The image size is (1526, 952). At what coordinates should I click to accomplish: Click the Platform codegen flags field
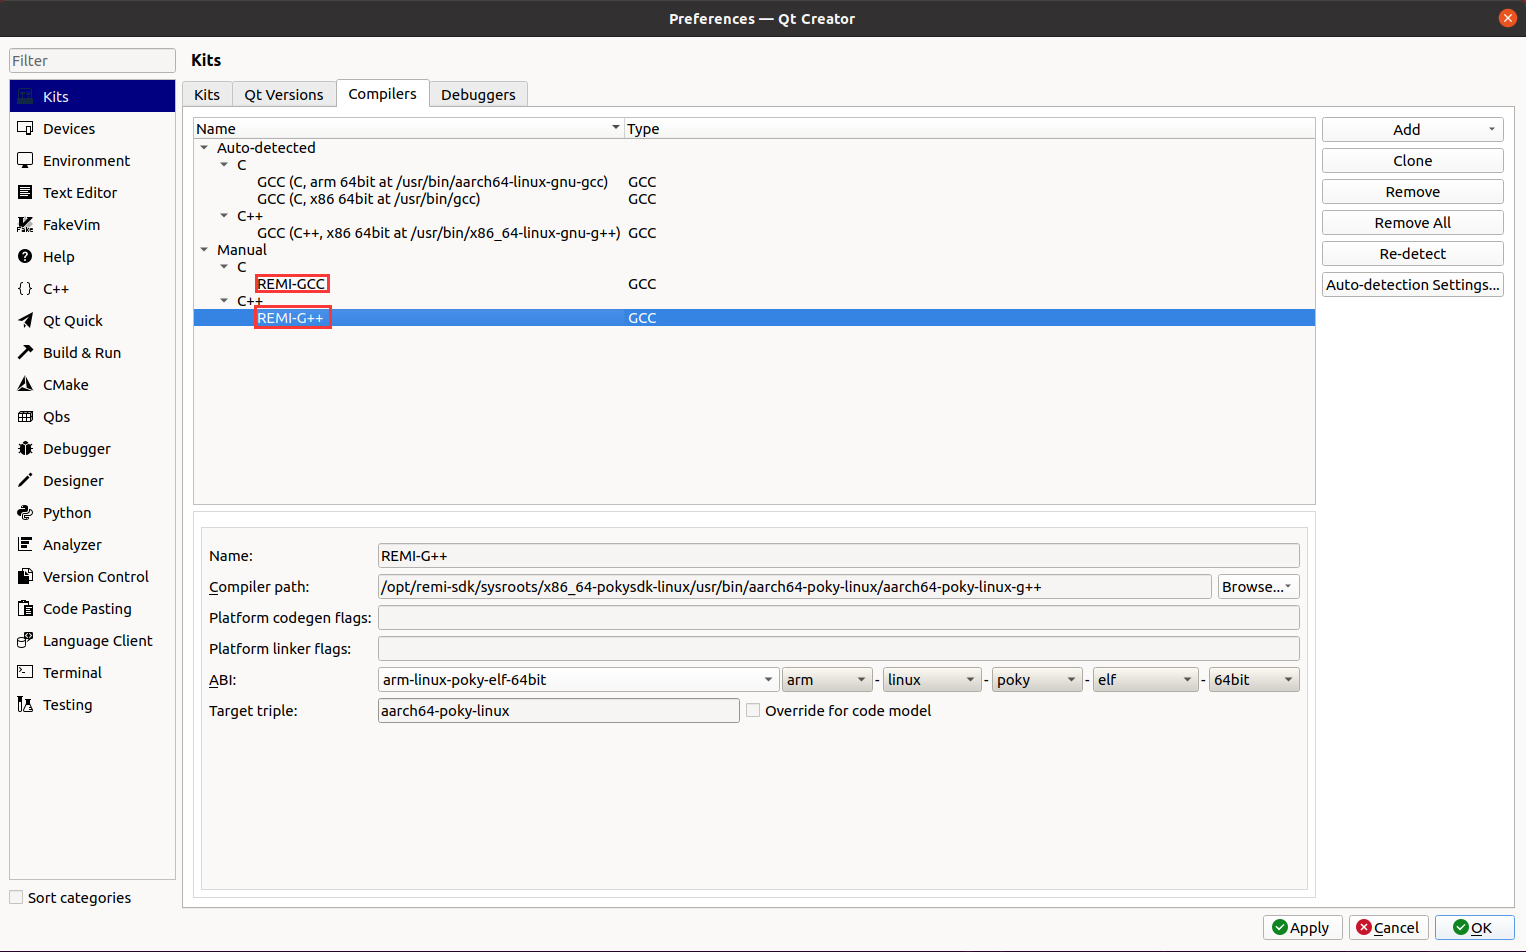click(839, 618)
